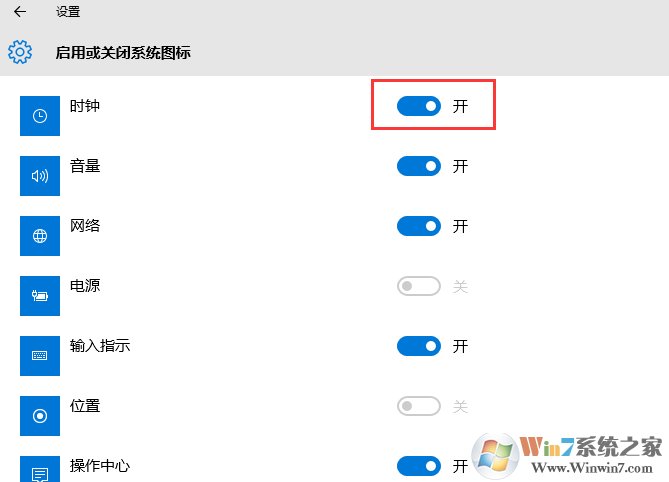Click the clock icon tile

point(40,116)
